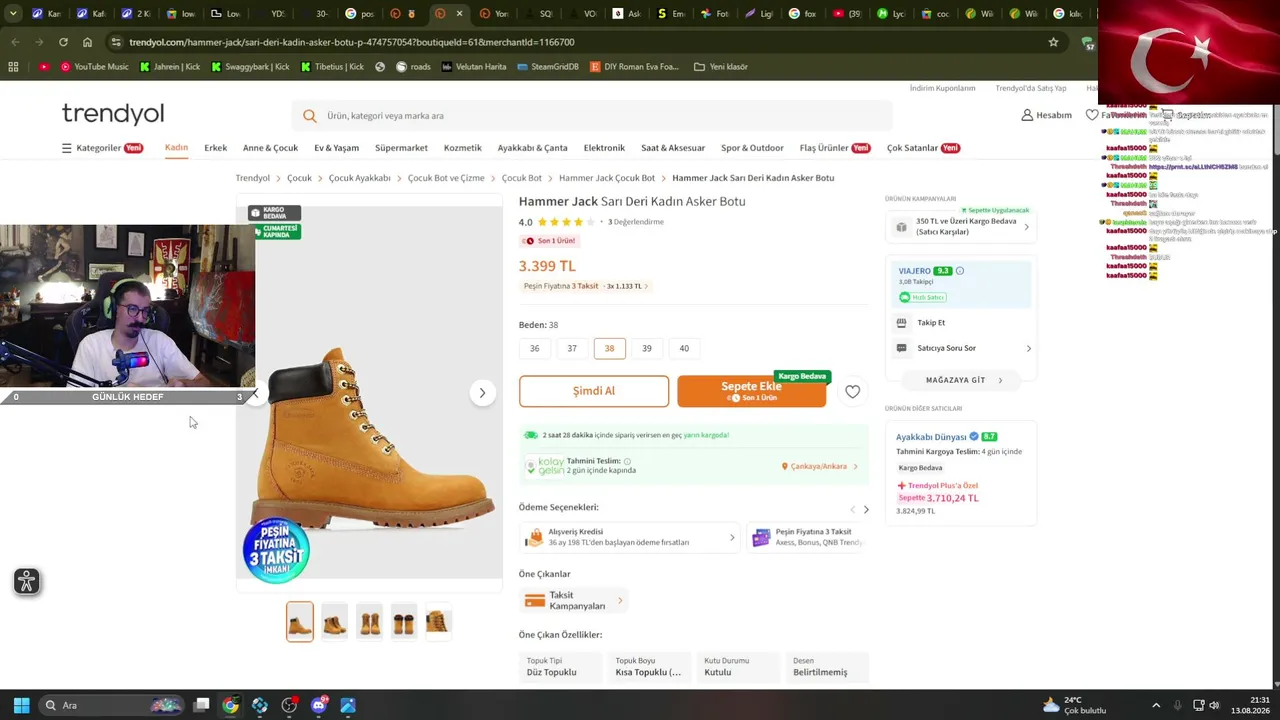
Task: Select shoe size 36
Action: [x=534, y=348]
